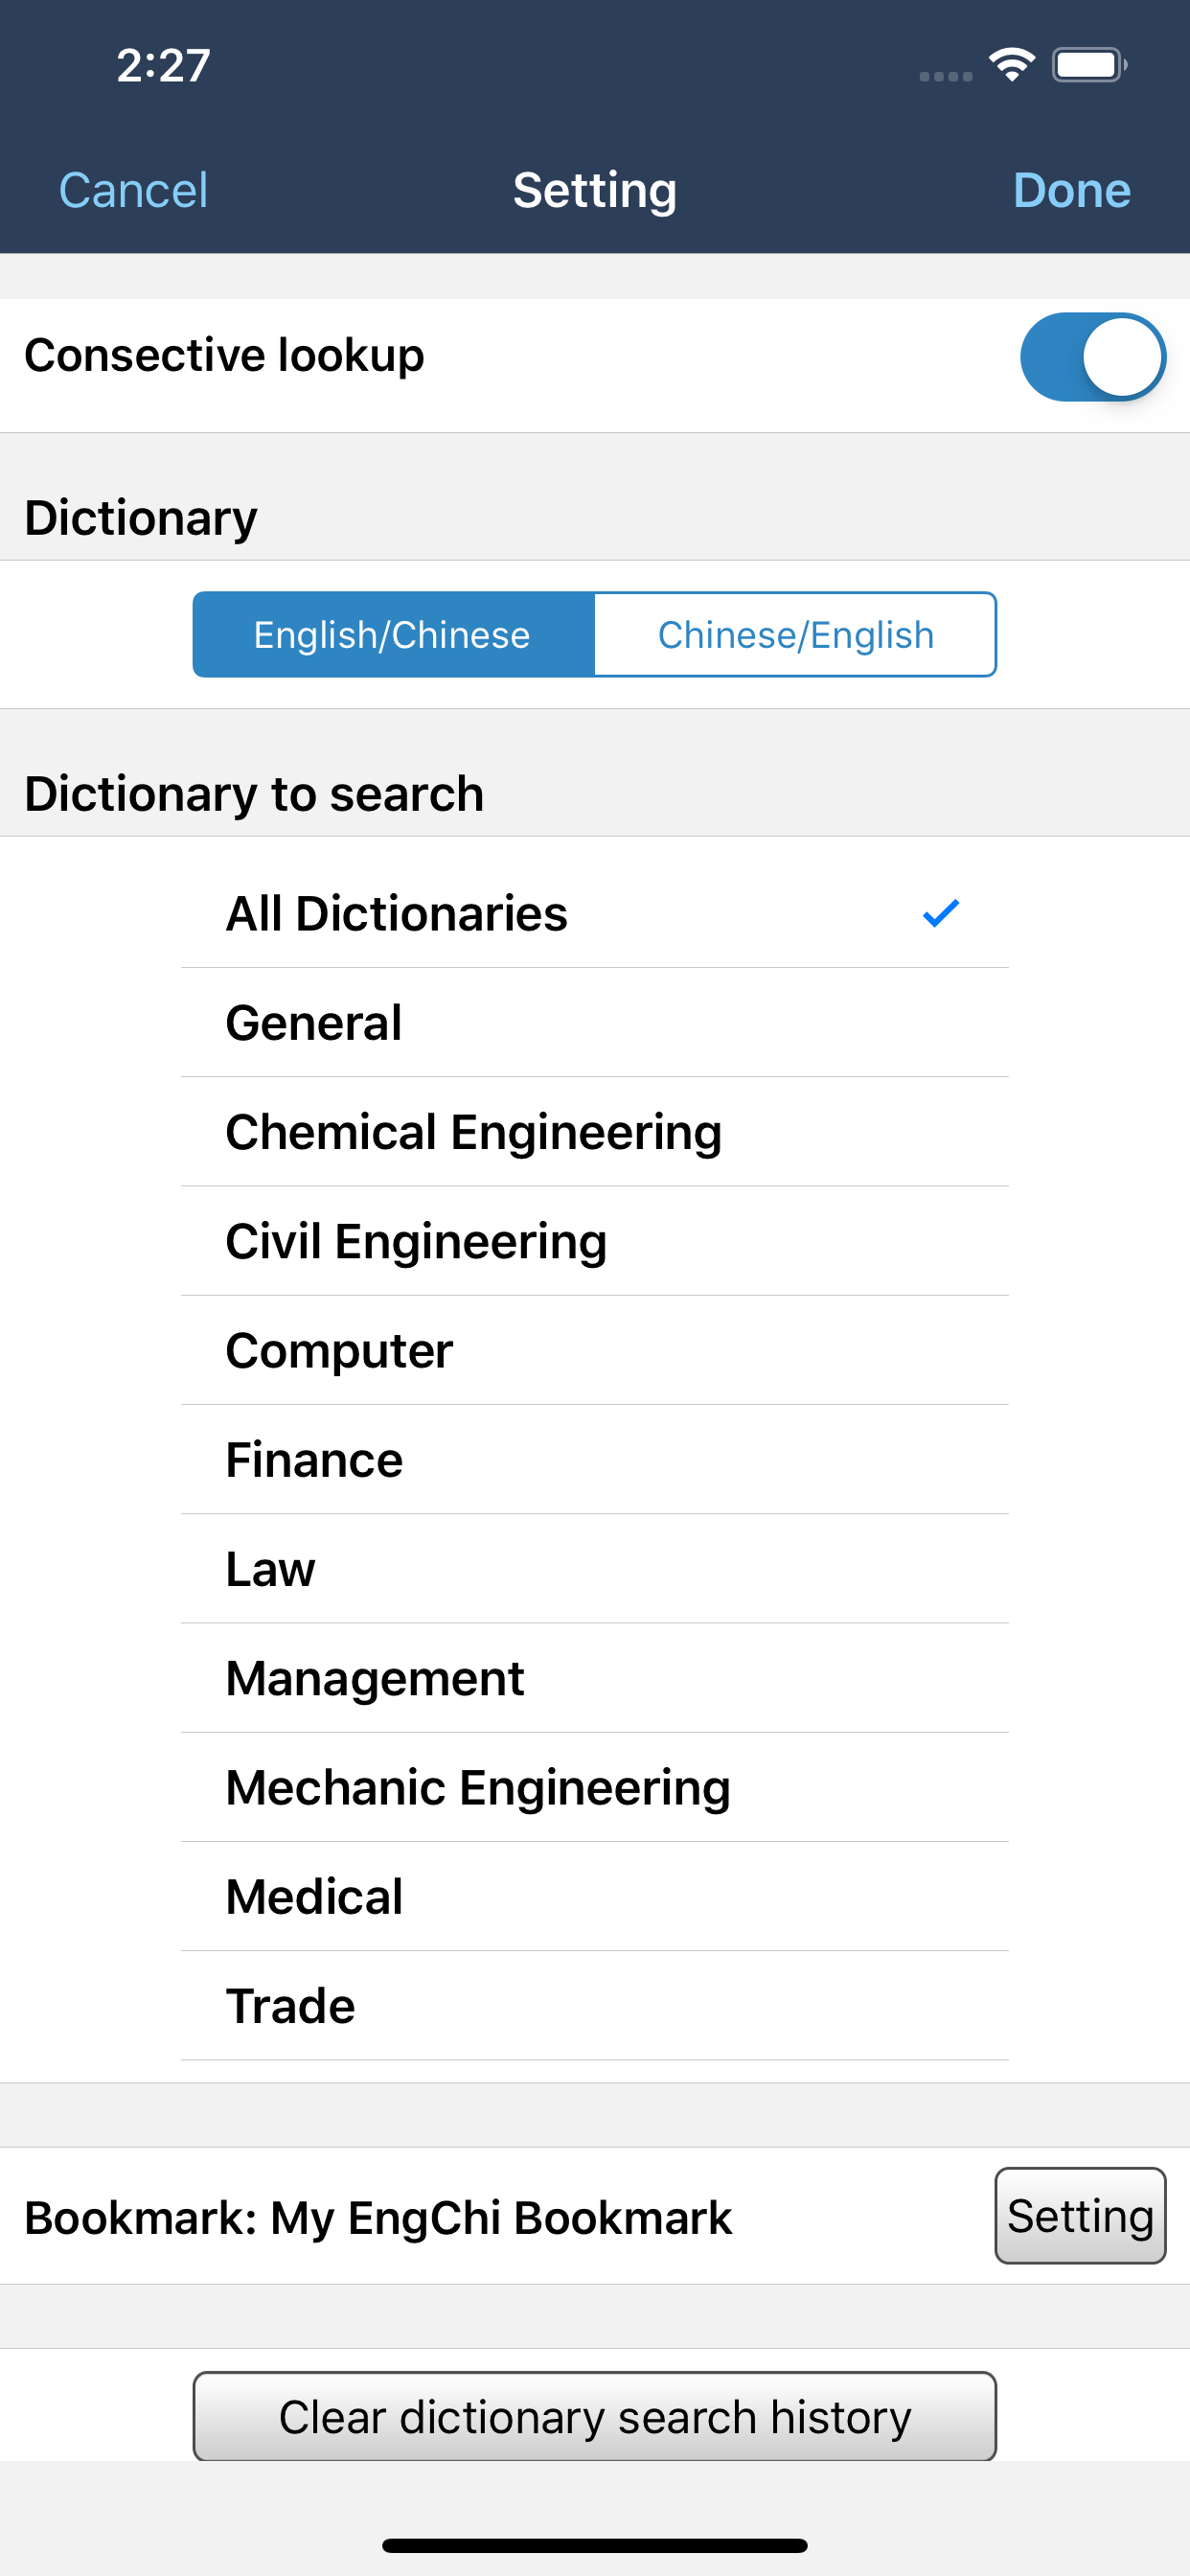Image resolution: width=1190 pixels, height=2576 pixels.
Task: Pick the Chemical Engineering dictionary
Action: click(x=595, y=1132)
